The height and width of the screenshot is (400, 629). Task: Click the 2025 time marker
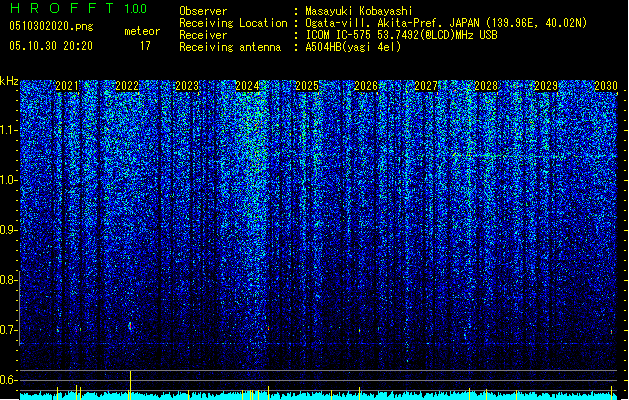pyautogui.click(x=307, y=86)
